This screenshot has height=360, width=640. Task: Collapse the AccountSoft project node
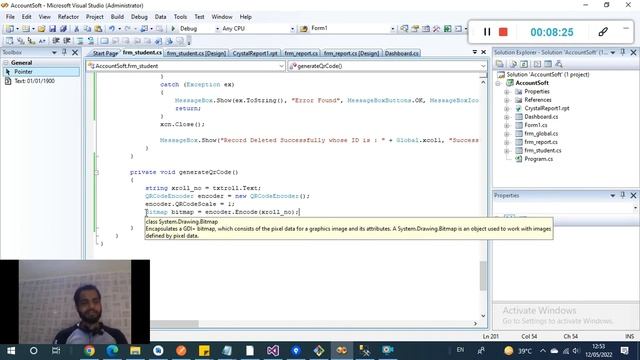498,83
